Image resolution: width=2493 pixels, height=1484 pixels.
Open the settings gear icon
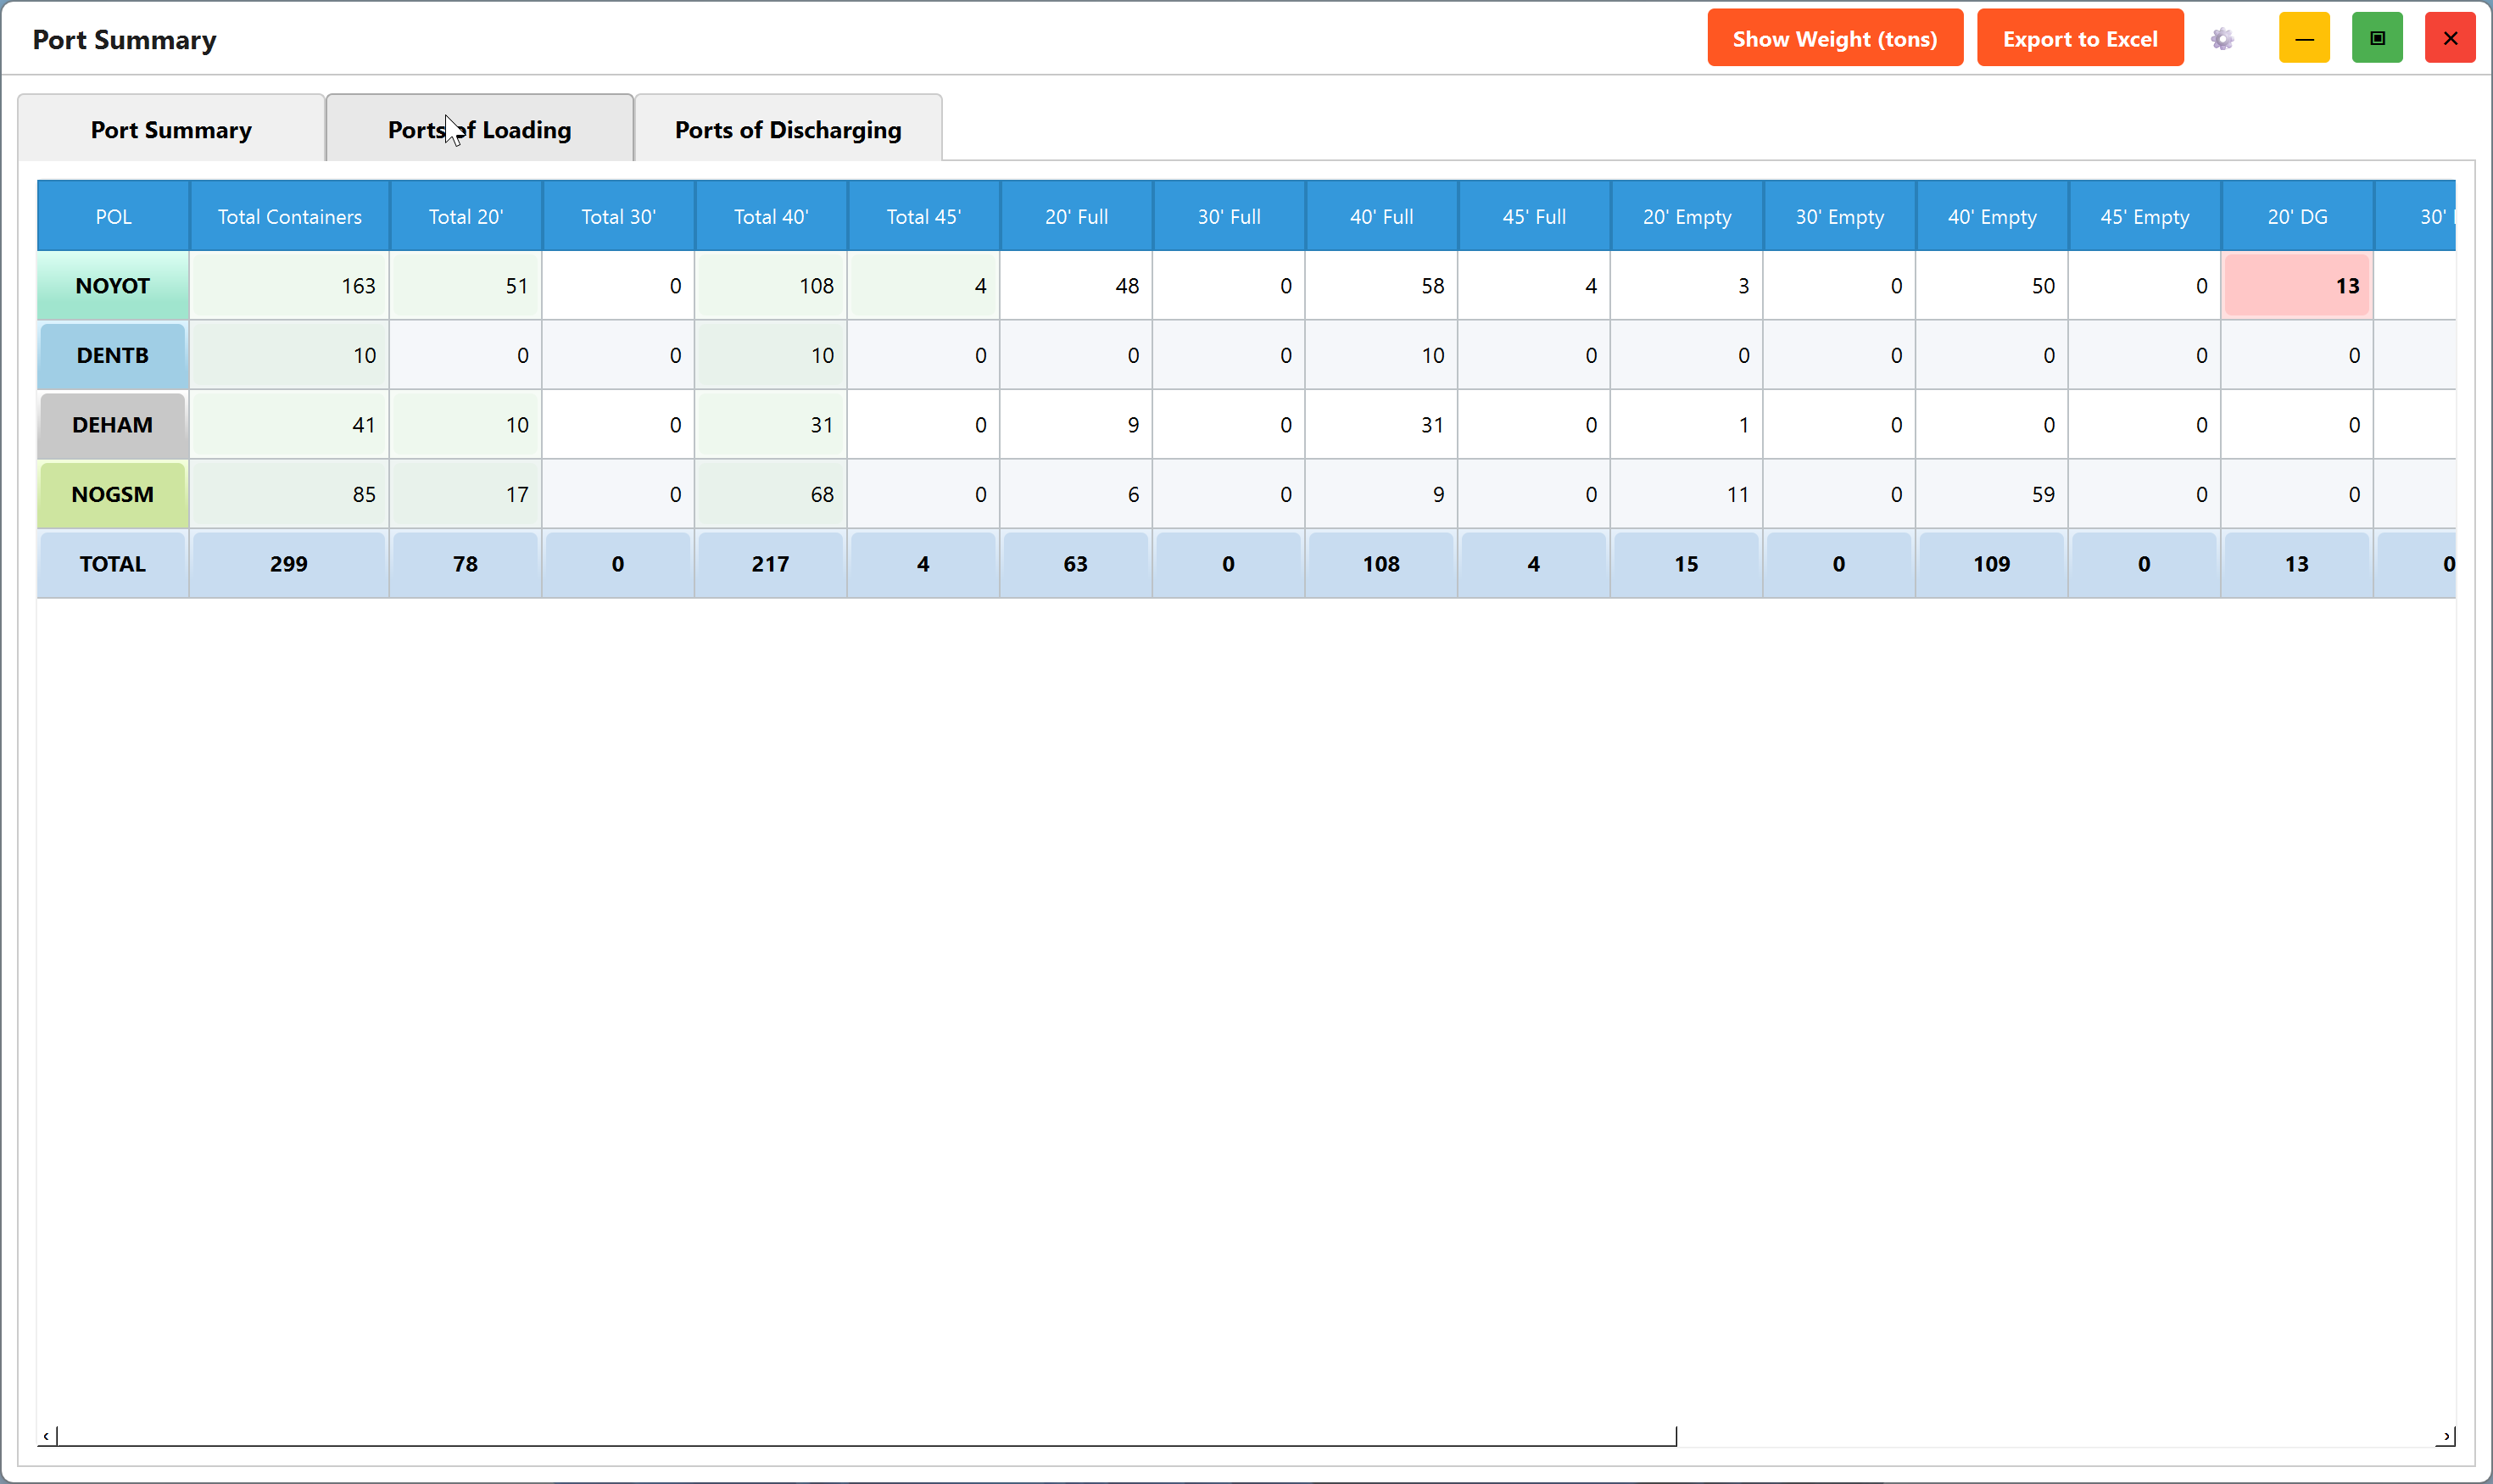[x=2222, y=39]
